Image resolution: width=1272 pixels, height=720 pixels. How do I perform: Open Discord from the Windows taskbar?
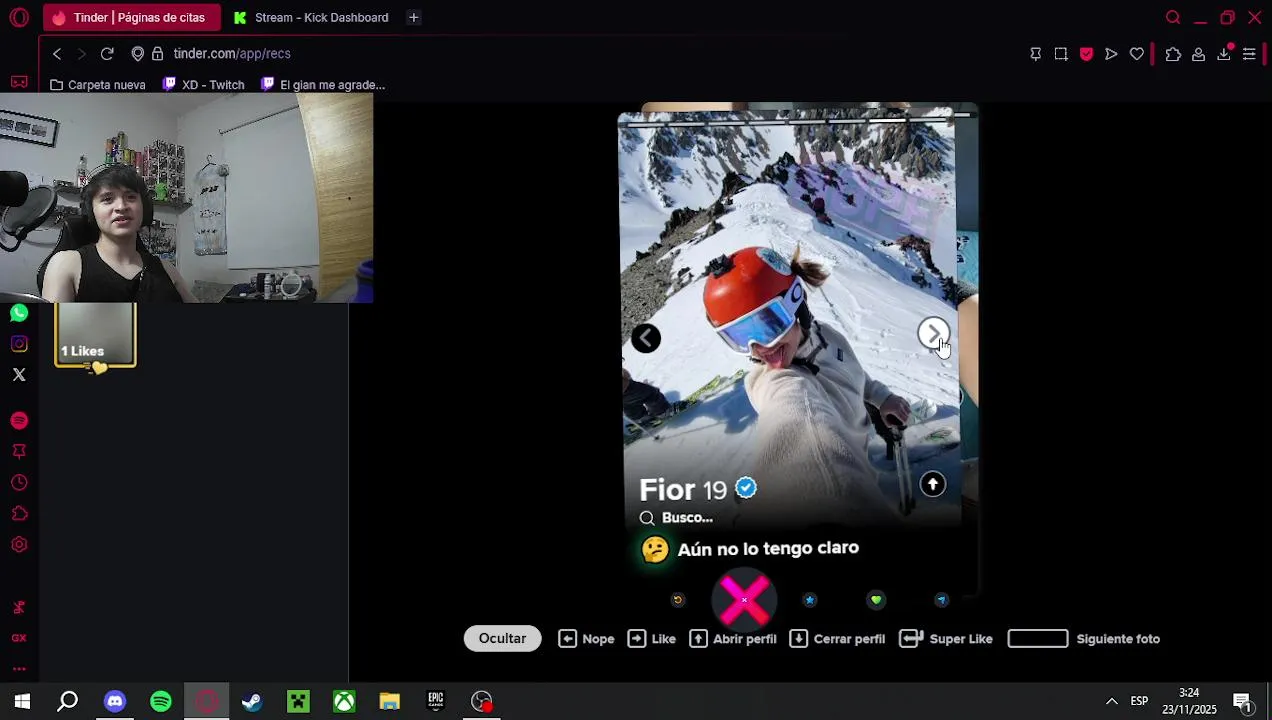[115, 701]
